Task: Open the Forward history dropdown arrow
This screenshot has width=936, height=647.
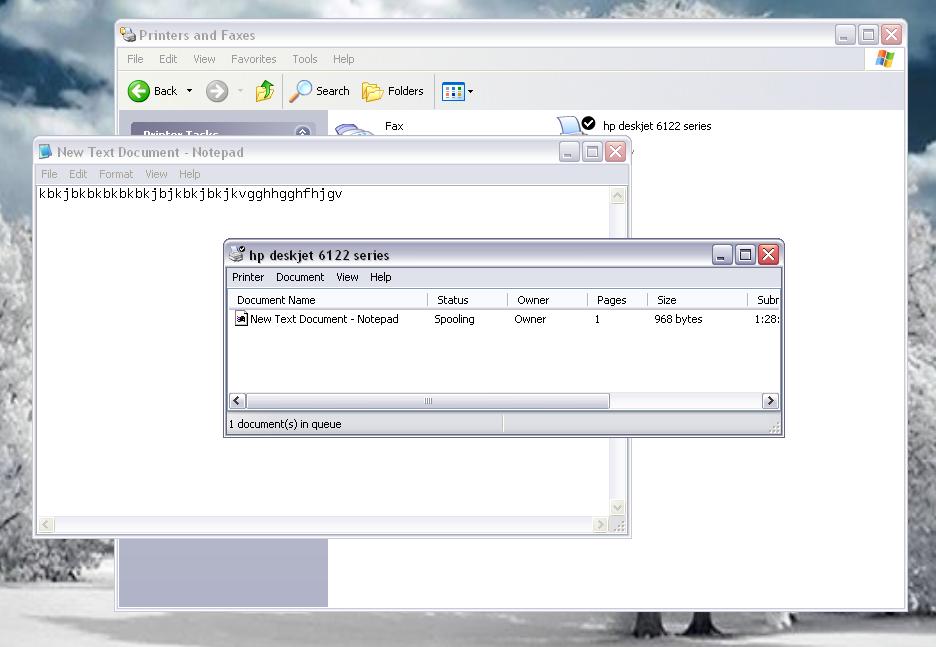Action: pyautogui.click(x=240, y=91)
